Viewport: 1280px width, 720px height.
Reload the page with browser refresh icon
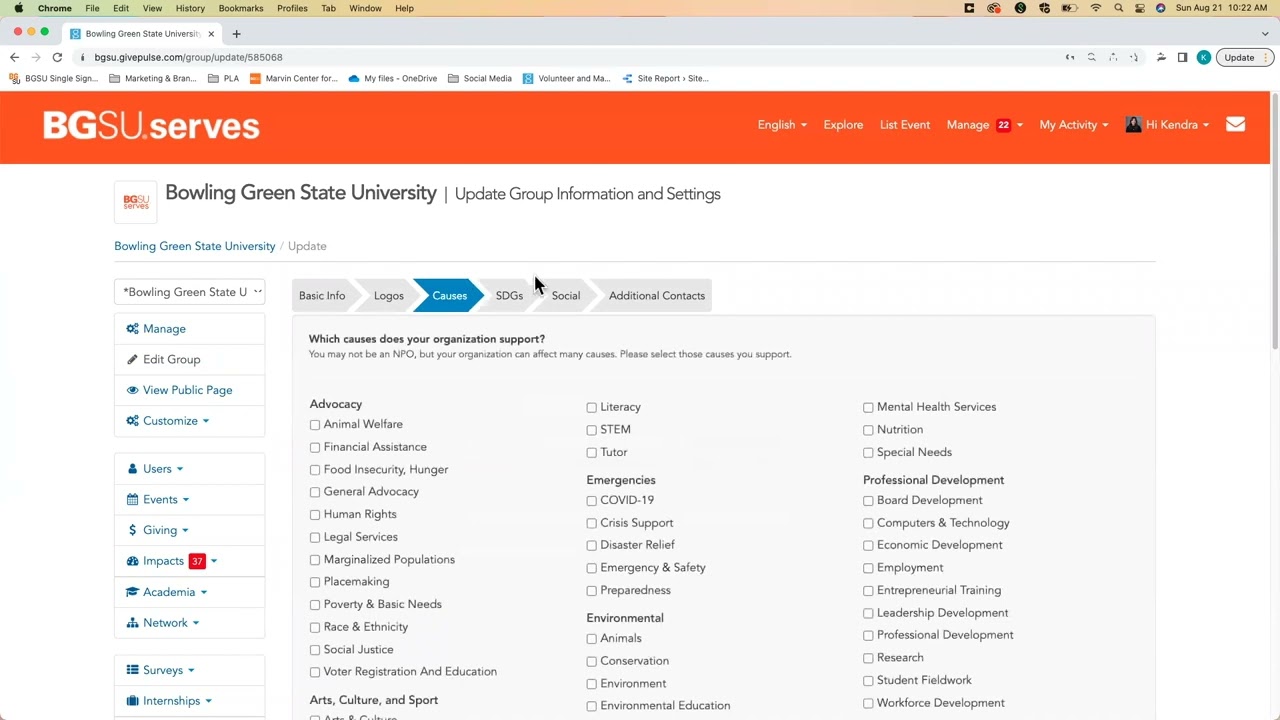[x=57, y=57]
